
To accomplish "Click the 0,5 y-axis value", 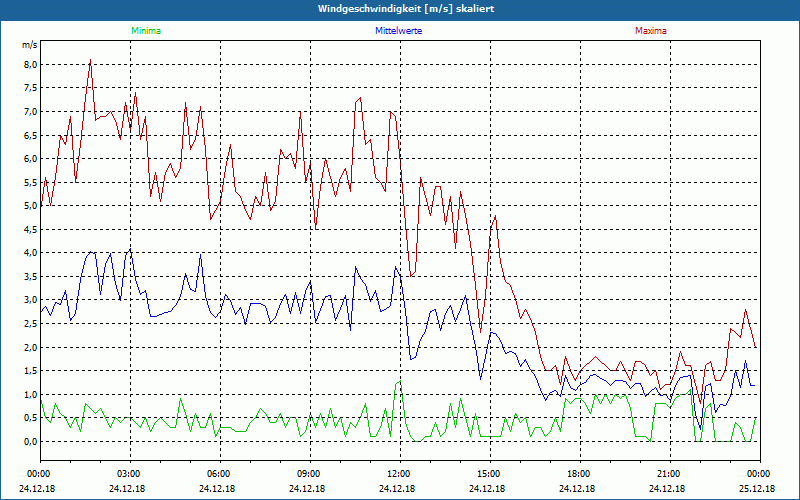I will pos(30,418).
